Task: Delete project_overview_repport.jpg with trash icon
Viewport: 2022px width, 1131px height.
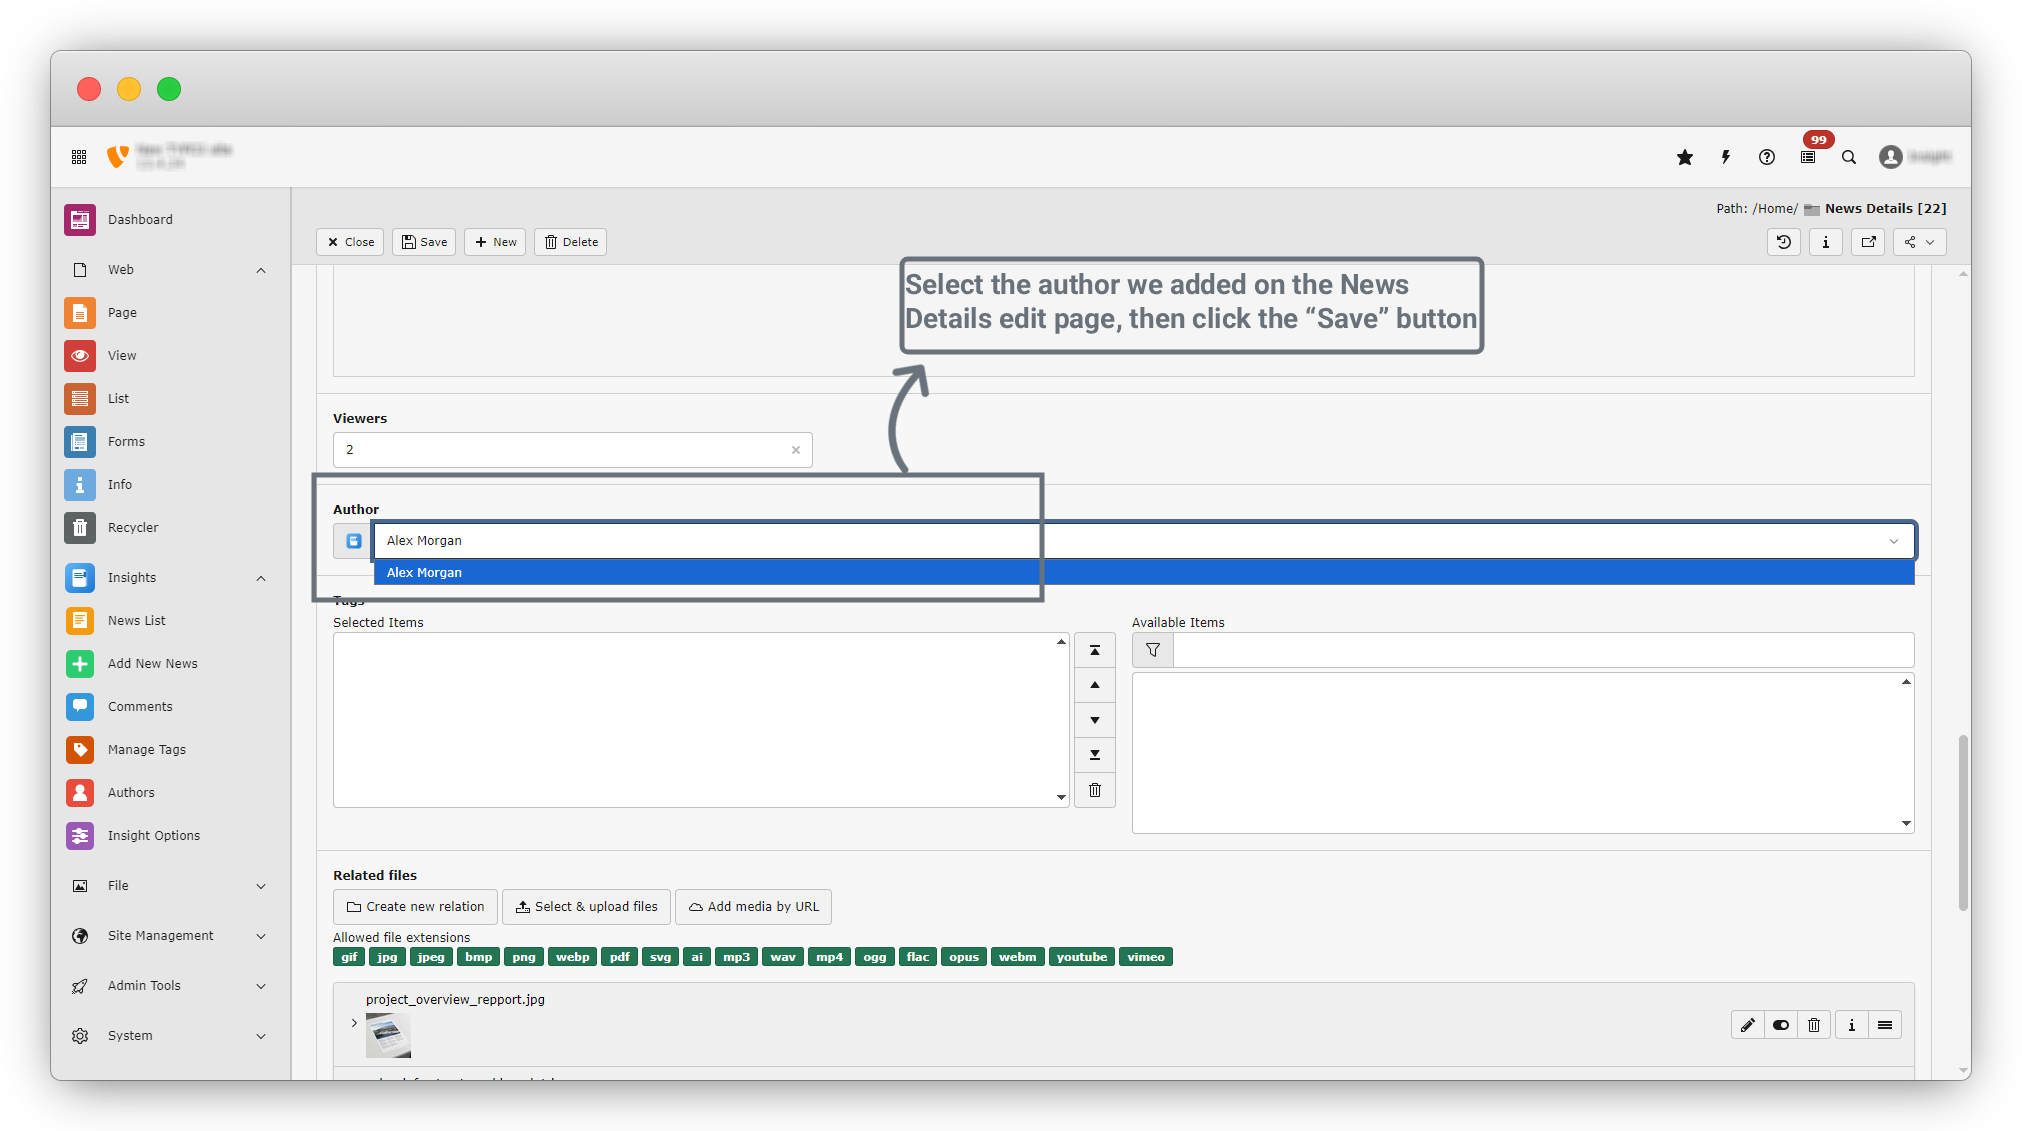Action: (1814, 1025)
